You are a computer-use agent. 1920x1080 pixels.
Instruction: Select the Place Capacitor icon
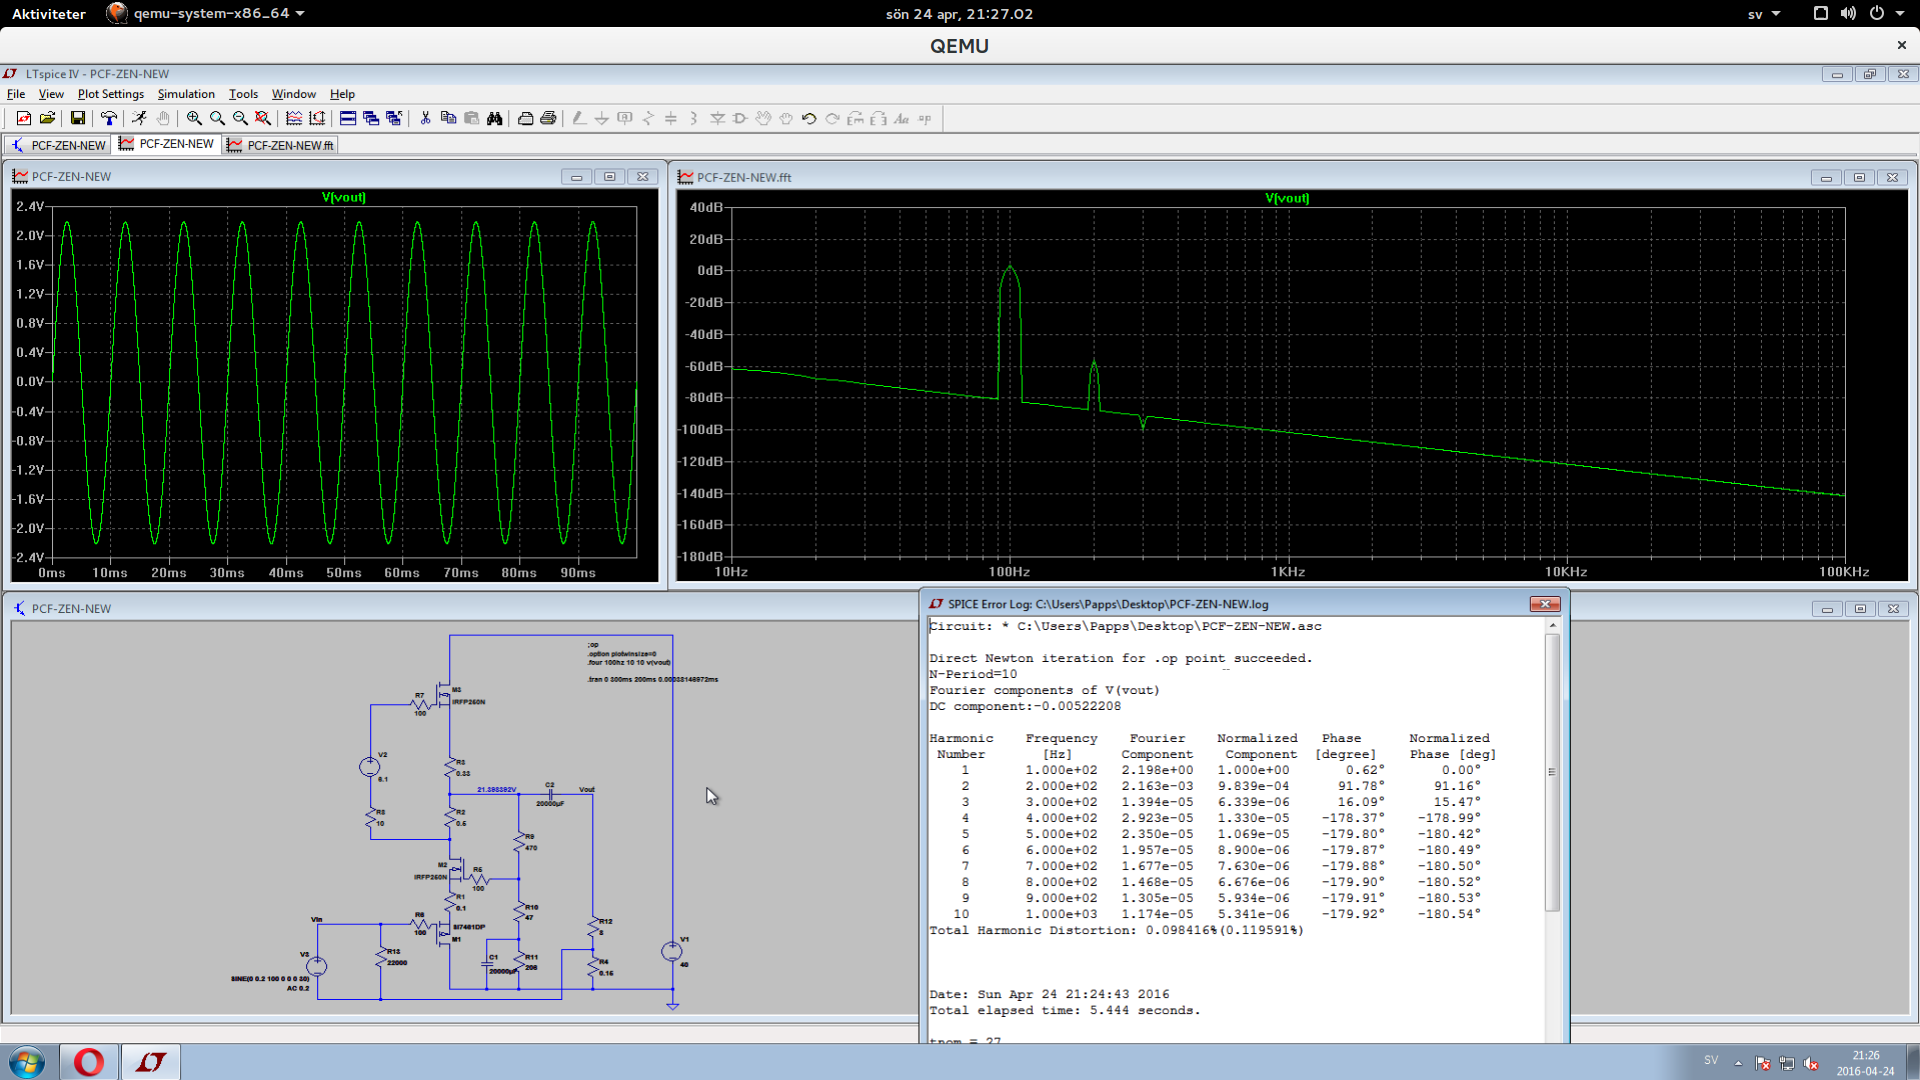[x=671, y=118]
